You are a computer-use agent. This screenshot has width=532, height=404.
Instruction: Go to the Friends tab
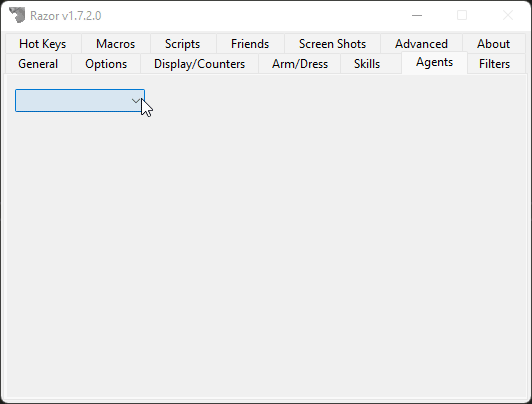point(250,44)
